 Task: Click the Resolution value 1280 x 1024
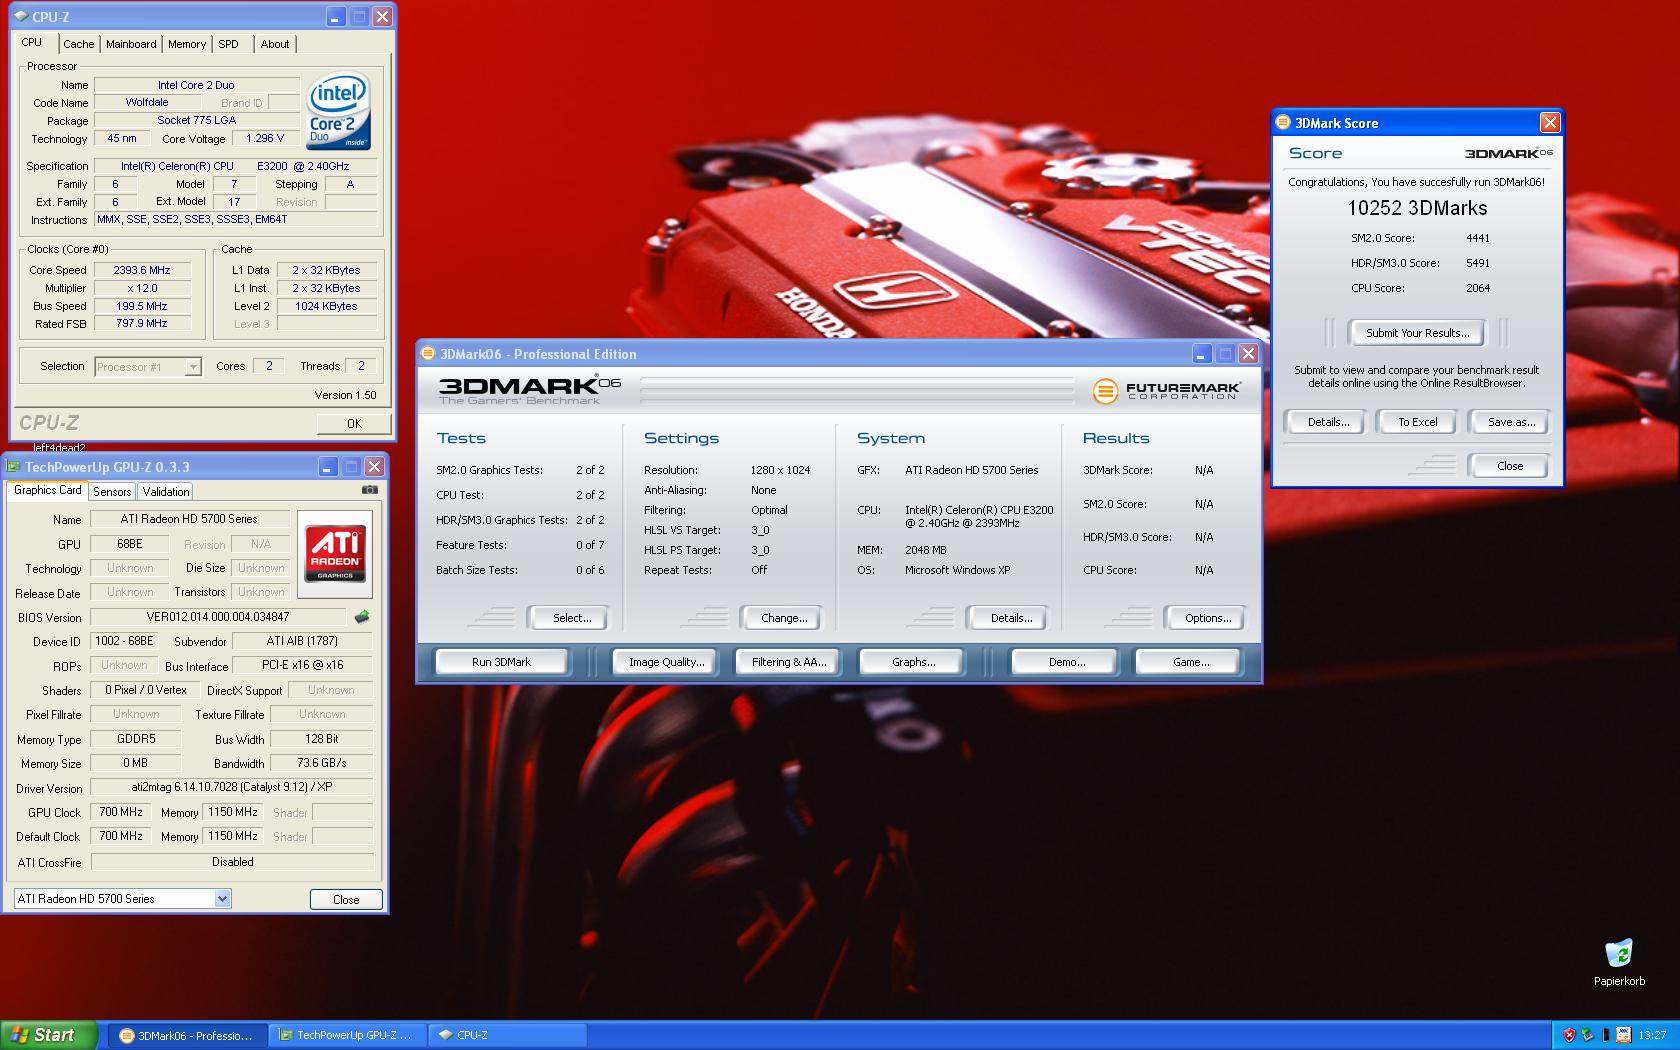780,470
